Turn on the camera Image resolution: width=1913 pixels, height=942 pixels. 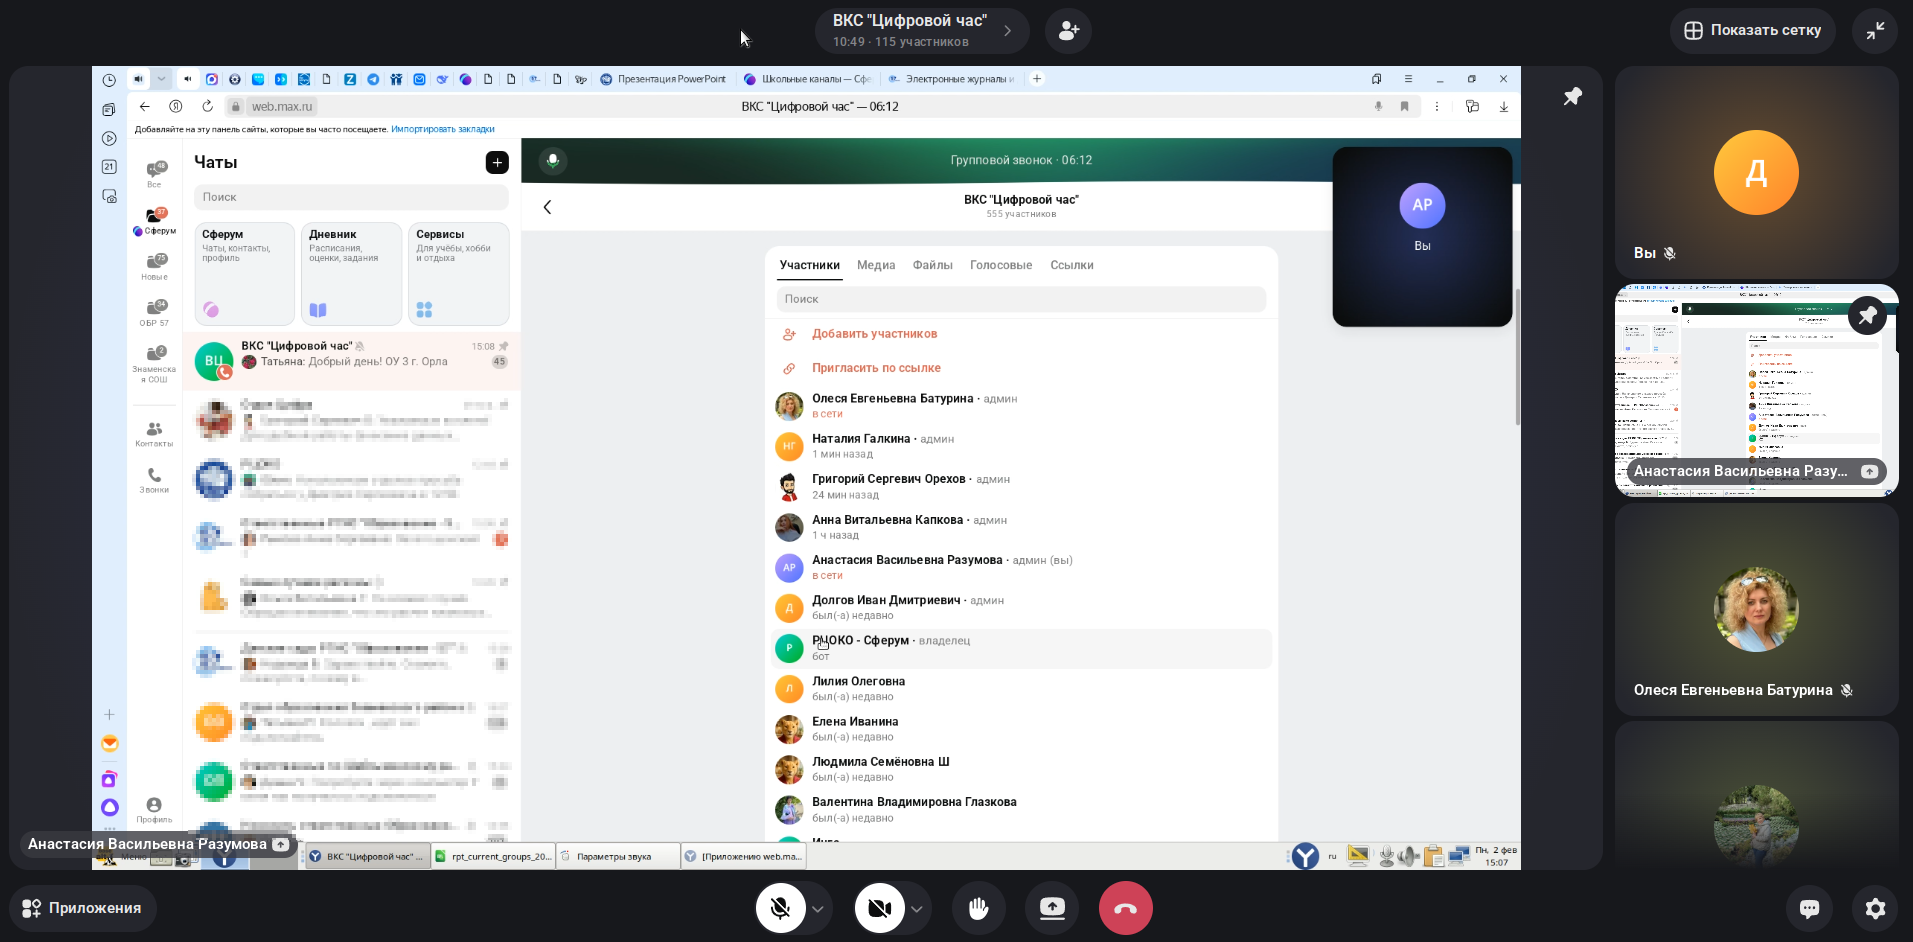879,908
